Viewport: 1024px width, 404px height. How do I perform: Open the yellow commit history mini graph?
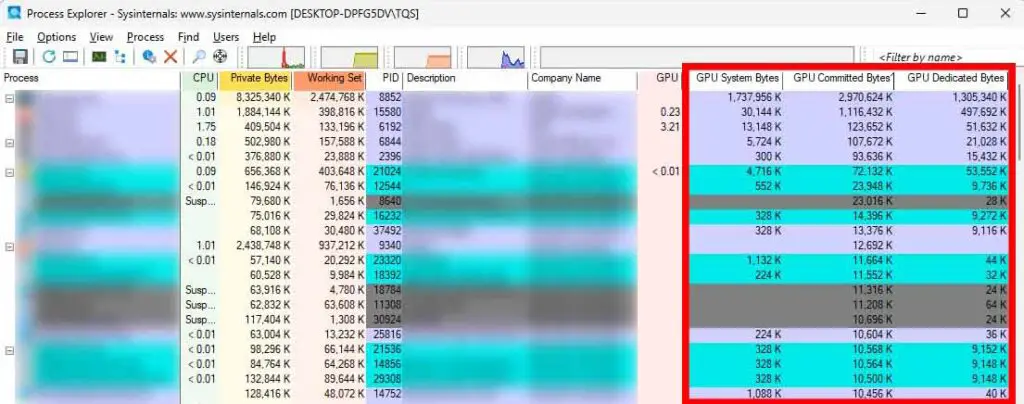(x=349, y=57)
